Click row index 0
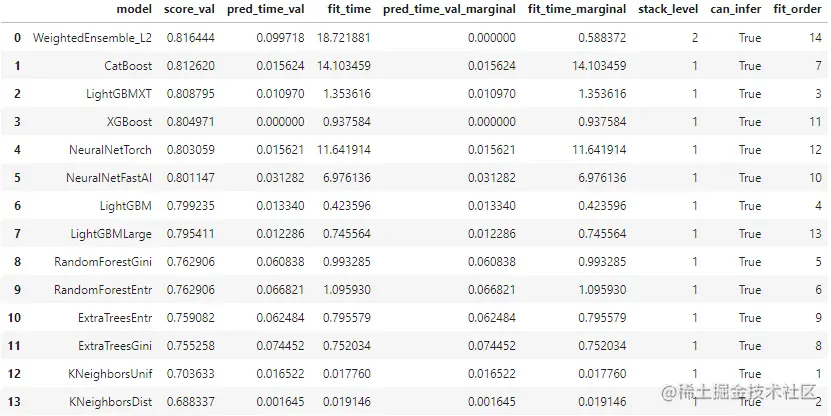Viewport: 831px width, 416px height. click(17, 38)
